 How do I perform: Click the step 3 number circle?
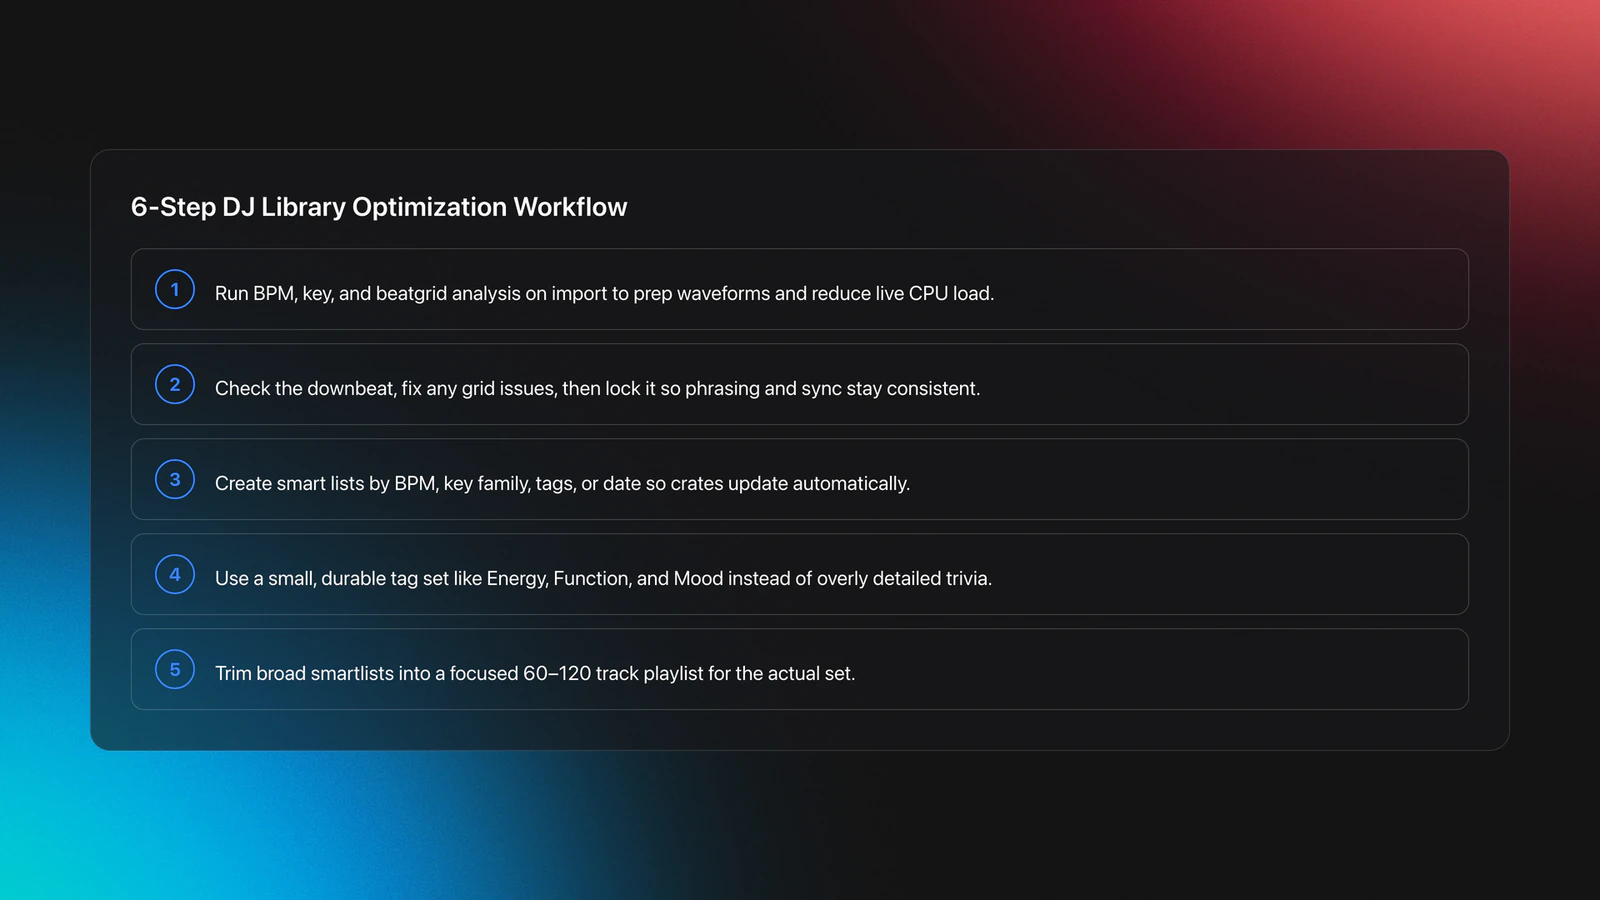tap(175, 479)
